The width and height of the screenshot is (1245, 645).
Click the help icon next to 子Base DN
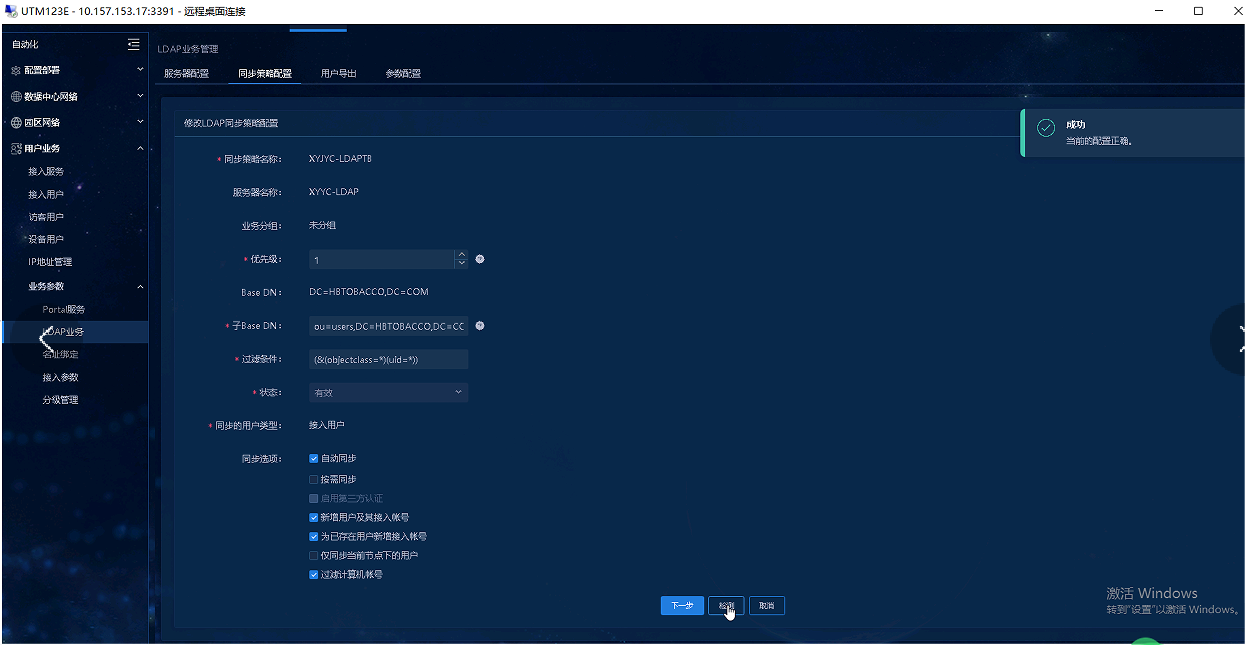[480, 326]
